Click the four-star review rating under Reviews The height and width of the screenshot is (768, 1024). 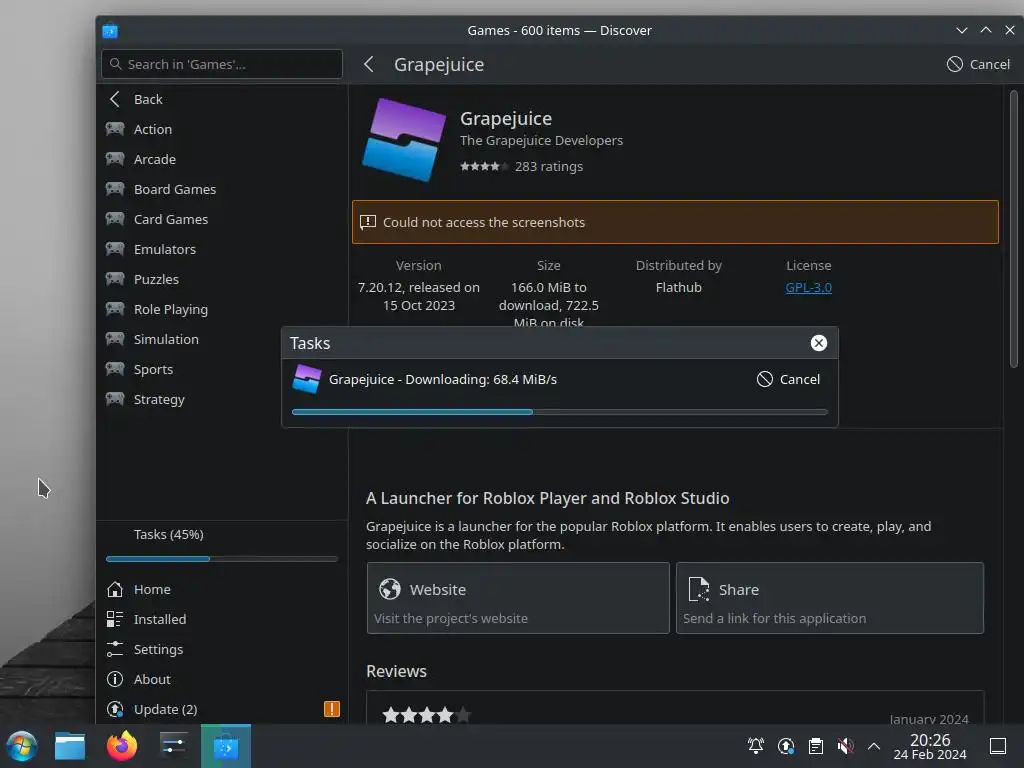click(x=426, y=715)
